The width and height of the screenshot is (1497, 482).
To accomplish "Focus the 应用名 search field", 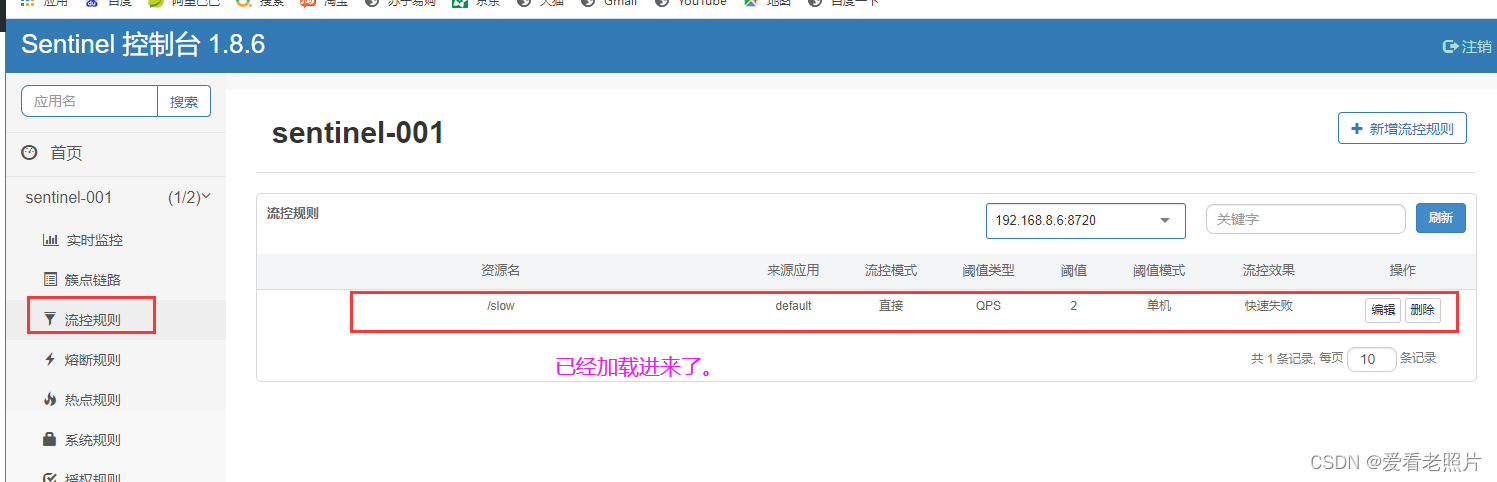I will (90, 101).
